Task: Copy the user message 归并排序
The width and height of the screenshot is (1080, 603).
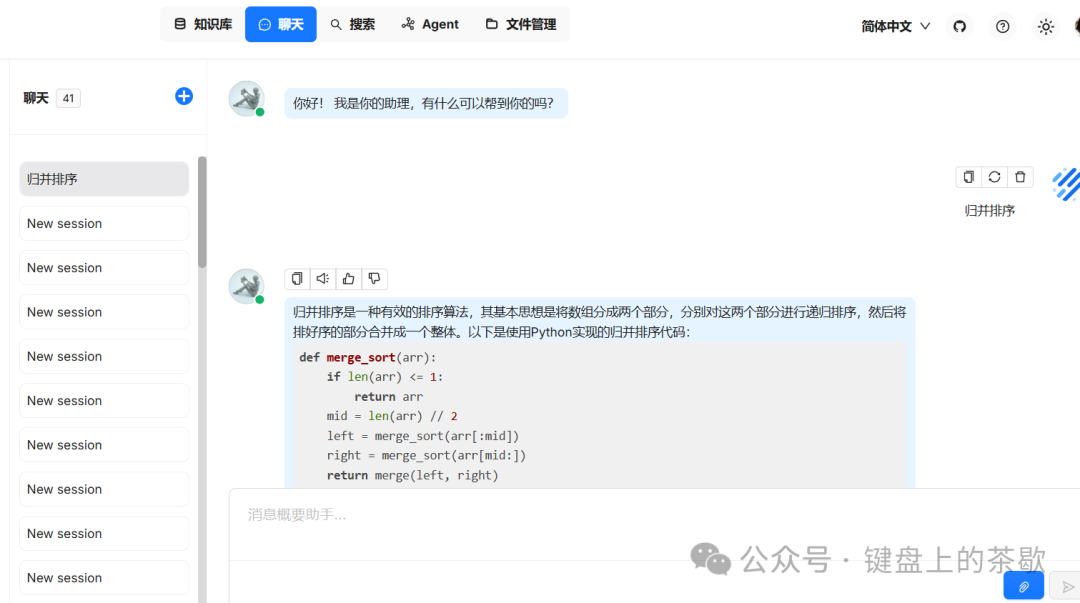Action: pyautogui.click(x=968, y=177)
